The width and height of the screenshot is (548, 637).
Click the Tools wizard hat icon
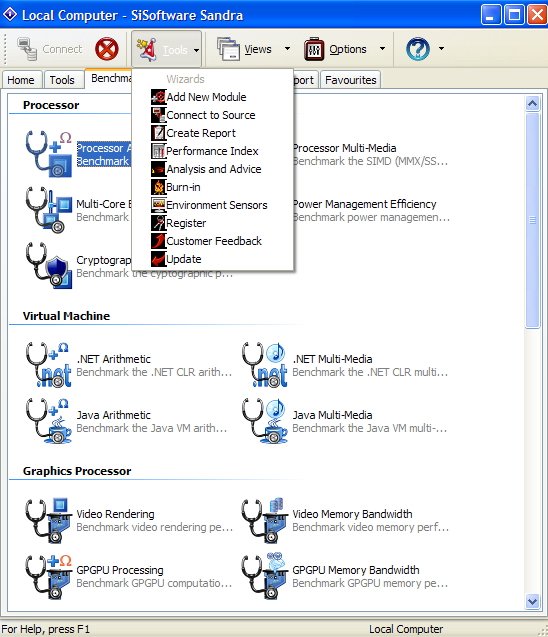tap(147, 49)
